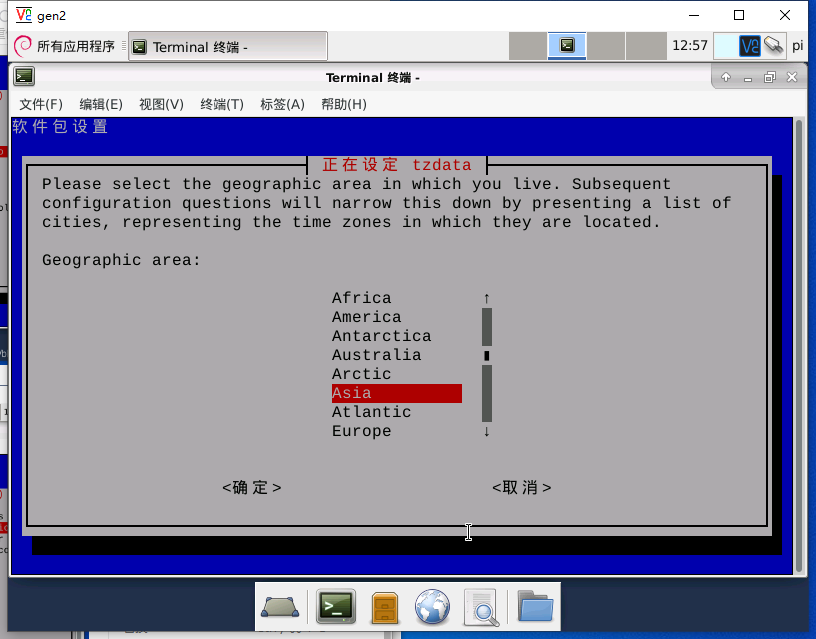The width and height of the screenshot is (816, 639).
Task: Maximize the Terminal 终端 window
Action: point(770,78)
